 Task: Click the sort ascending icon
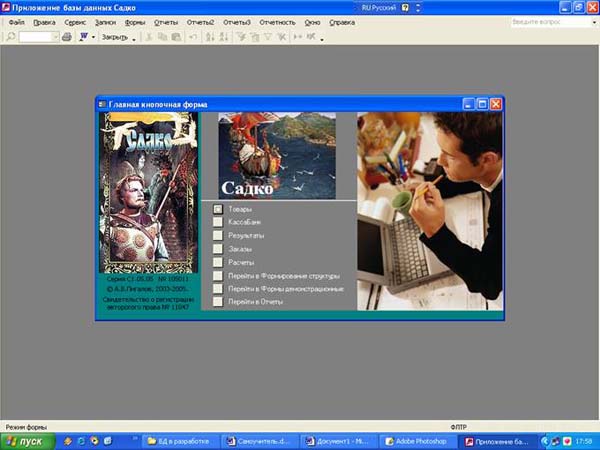pos(210,37)
